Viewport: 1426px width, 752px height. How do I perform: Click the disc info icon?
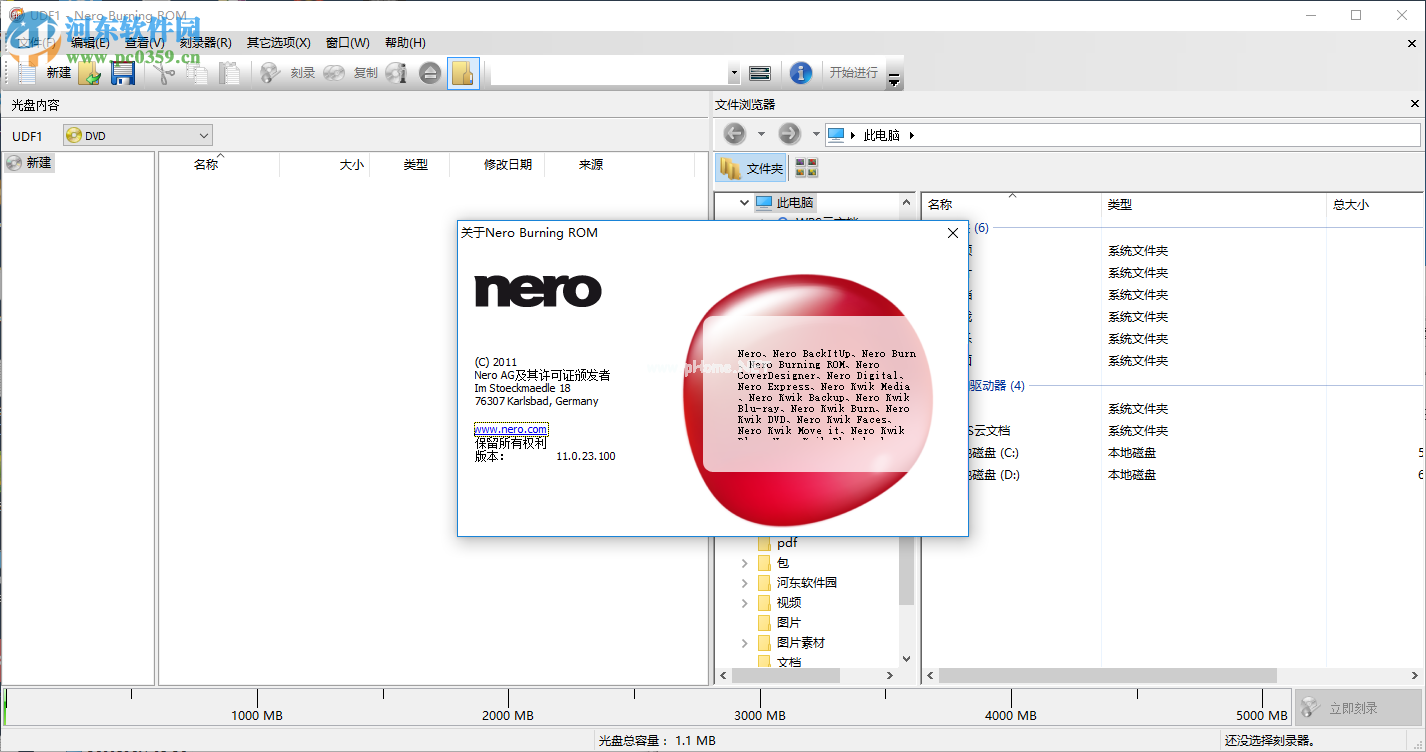pos(397,73)
